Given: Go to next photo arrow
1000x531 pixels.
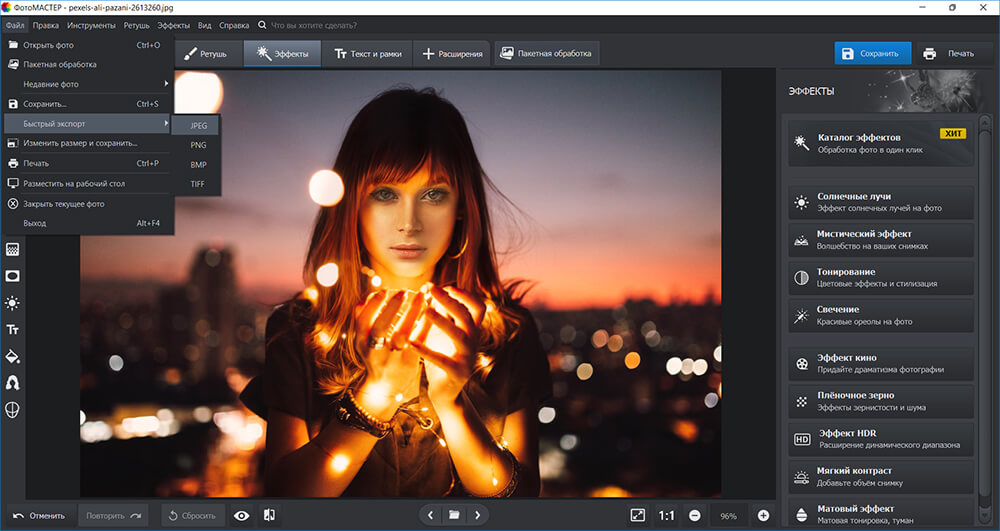Looking at the screenshot, I should (x=478, y=515).
